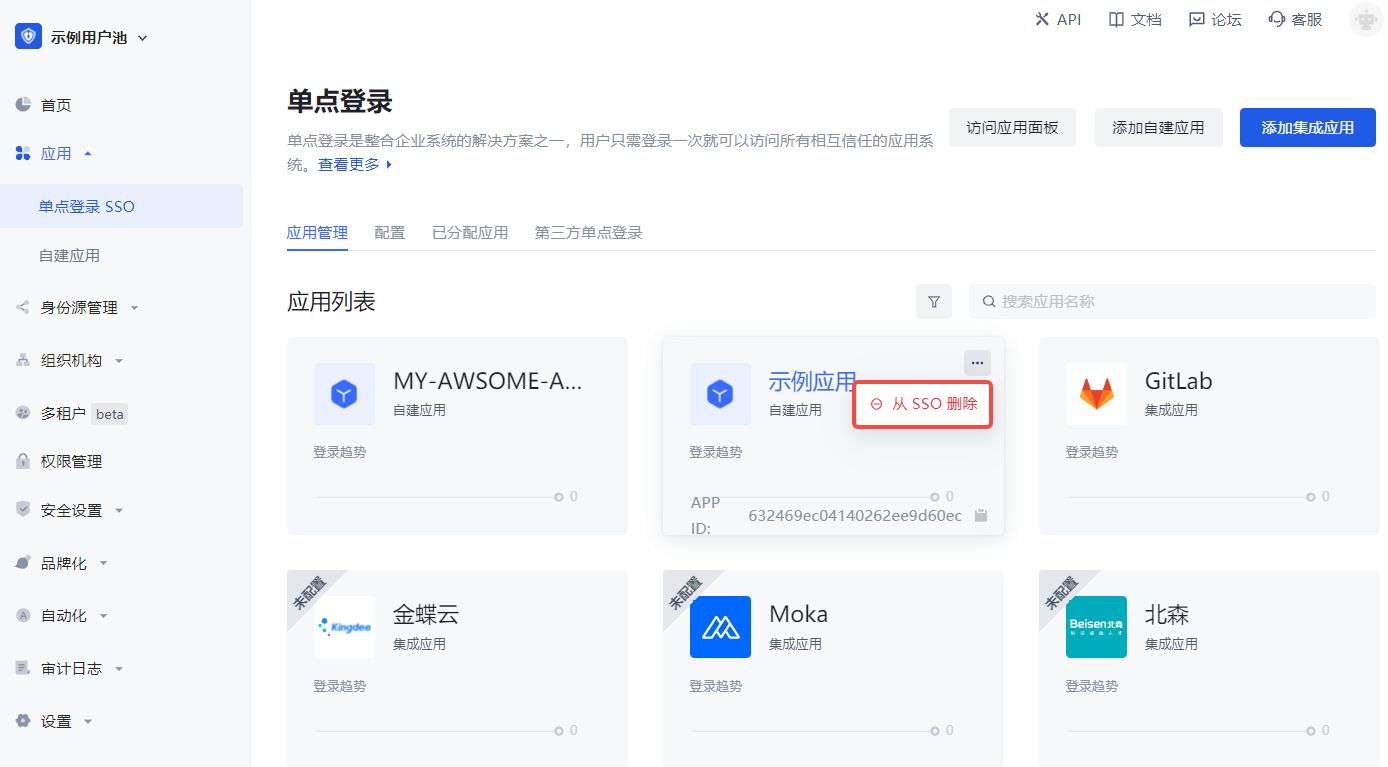Click the 添加集成应用 button
This screenshot has width=1388, height=767.
tap(1307, 128)
